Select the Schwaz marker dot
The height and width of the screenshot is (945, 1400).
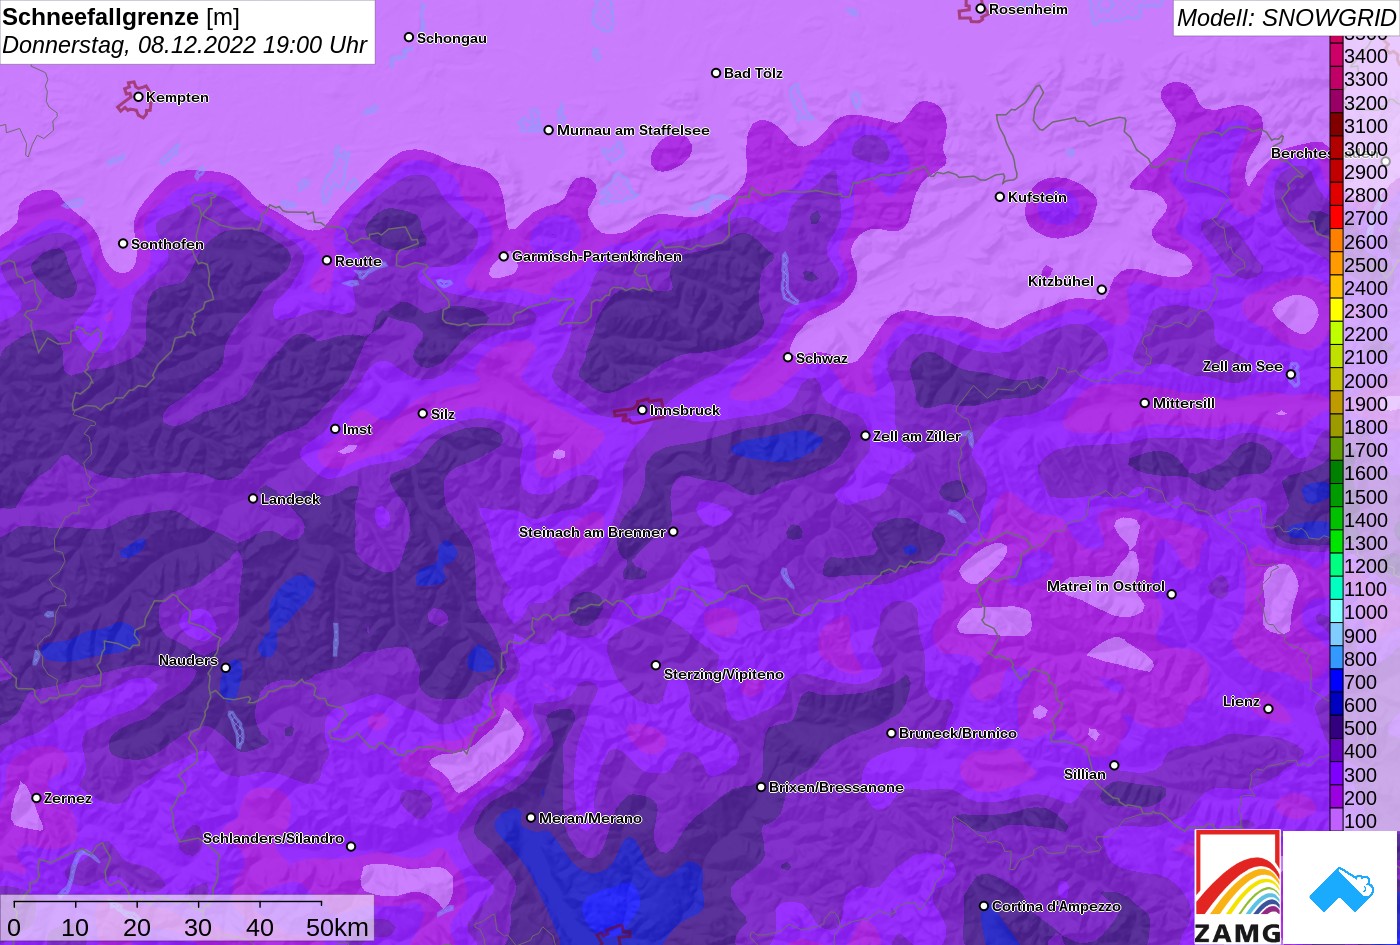point(788,357)
